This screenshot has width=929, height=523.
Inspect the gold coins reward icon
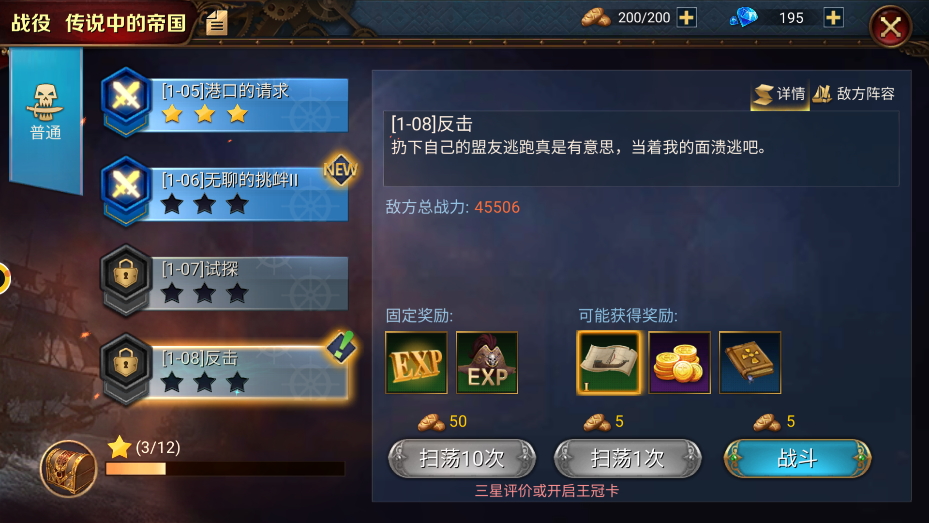[x=679, y=362]
